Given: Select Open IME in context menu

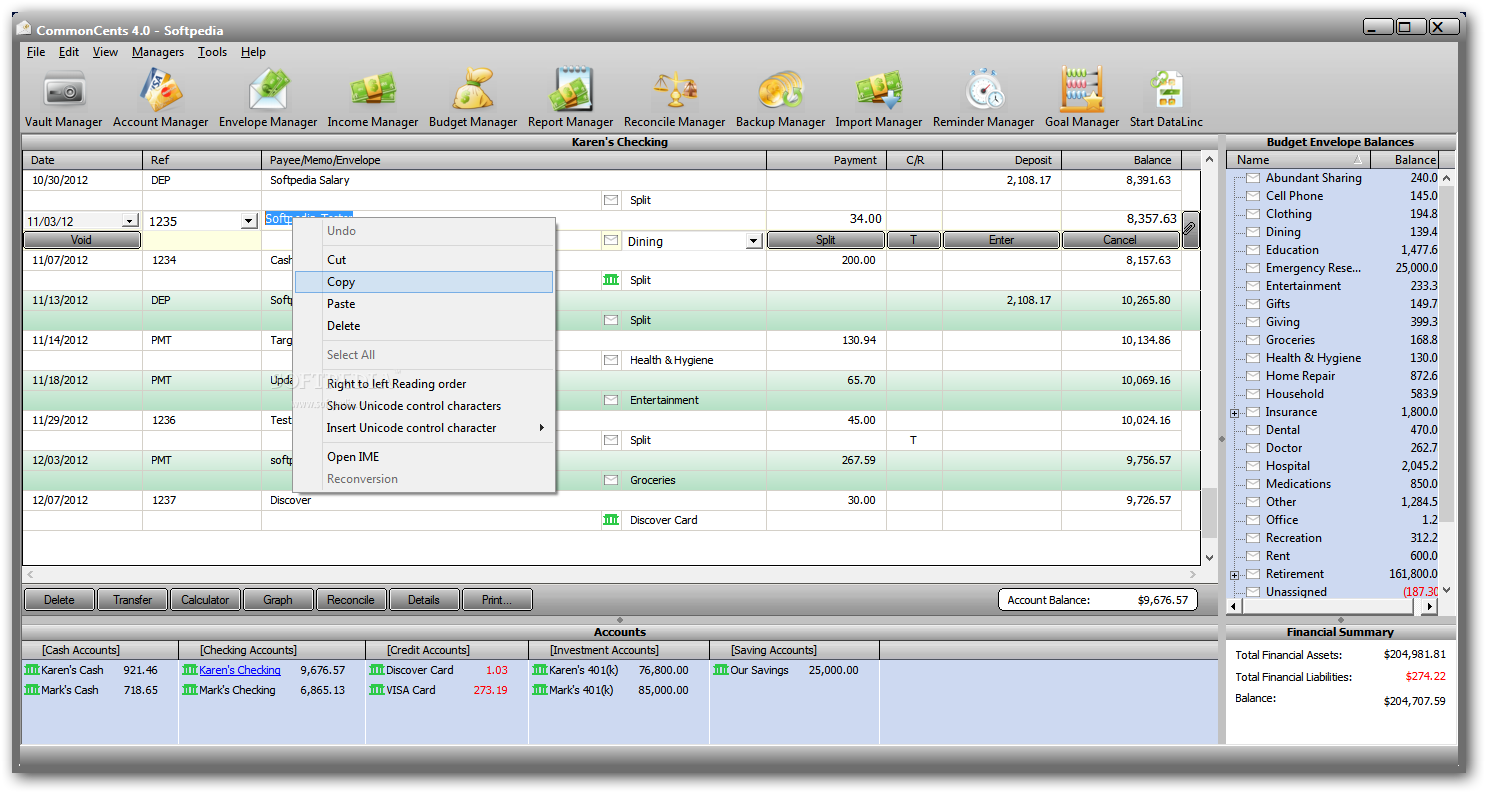Looking at the screenshot, I should click(424, 457).
